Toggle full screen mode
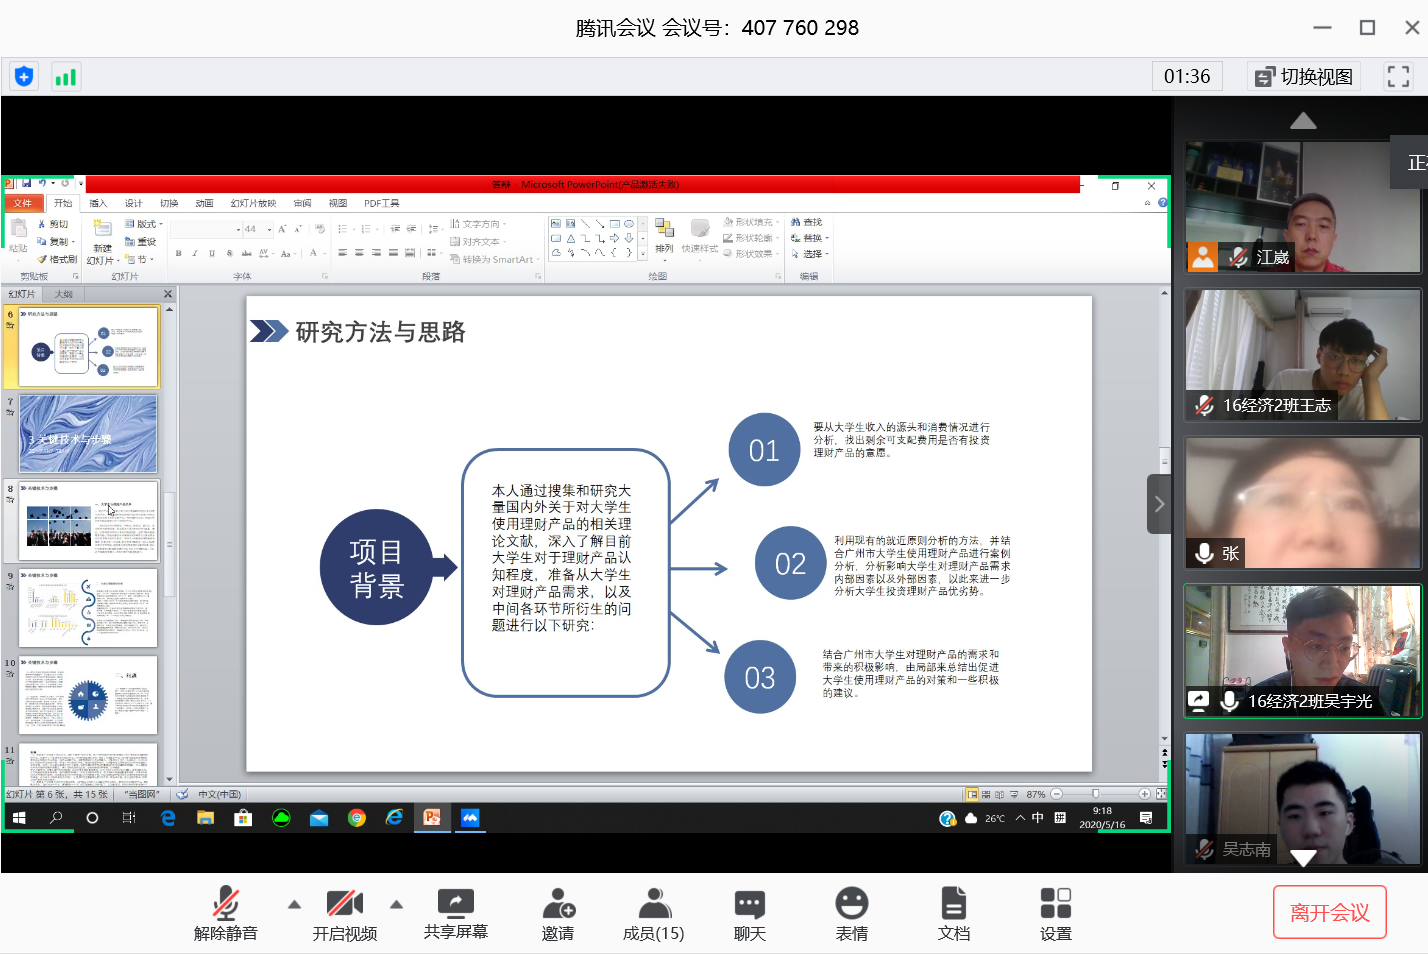The height and width of the screenshot is (954, 1428). click(1398, 77)
